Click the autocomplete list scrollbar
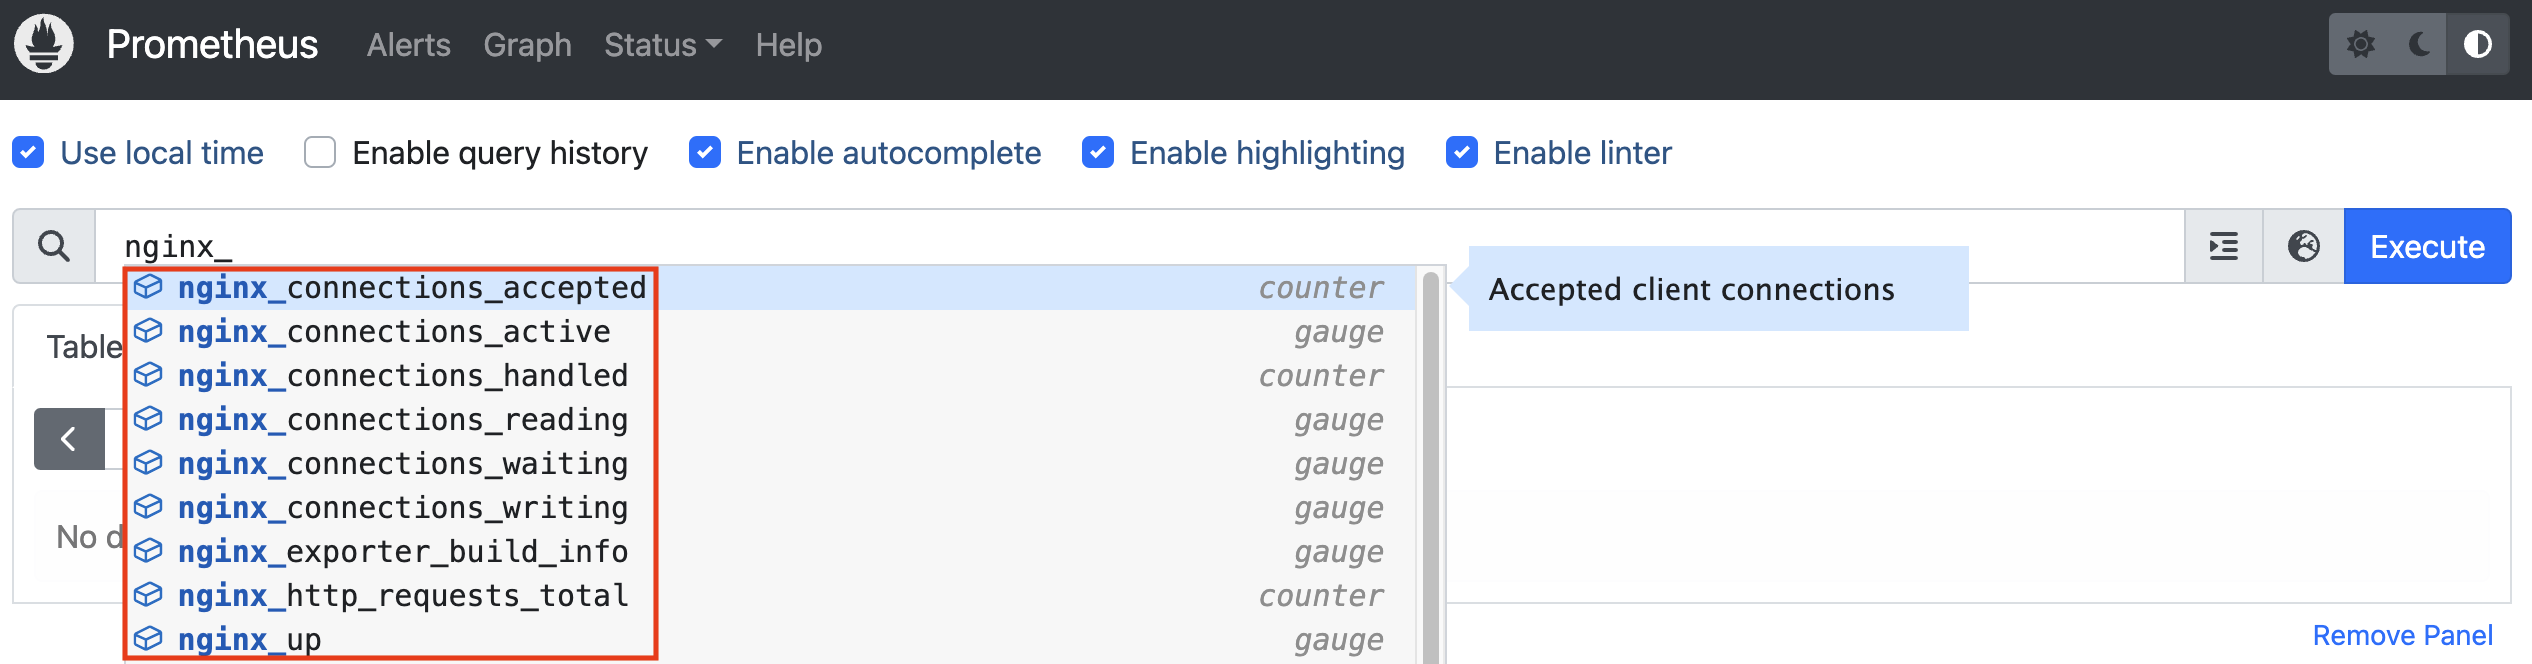The image size is (2532, 664). (1430, 460)
